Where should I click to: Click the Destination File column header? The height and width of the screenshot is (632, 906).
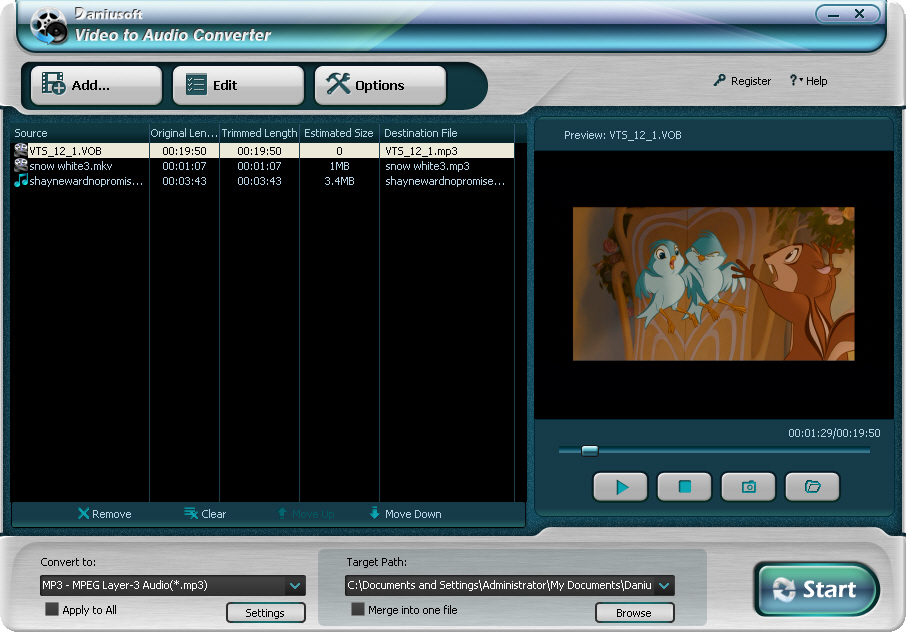447,133
